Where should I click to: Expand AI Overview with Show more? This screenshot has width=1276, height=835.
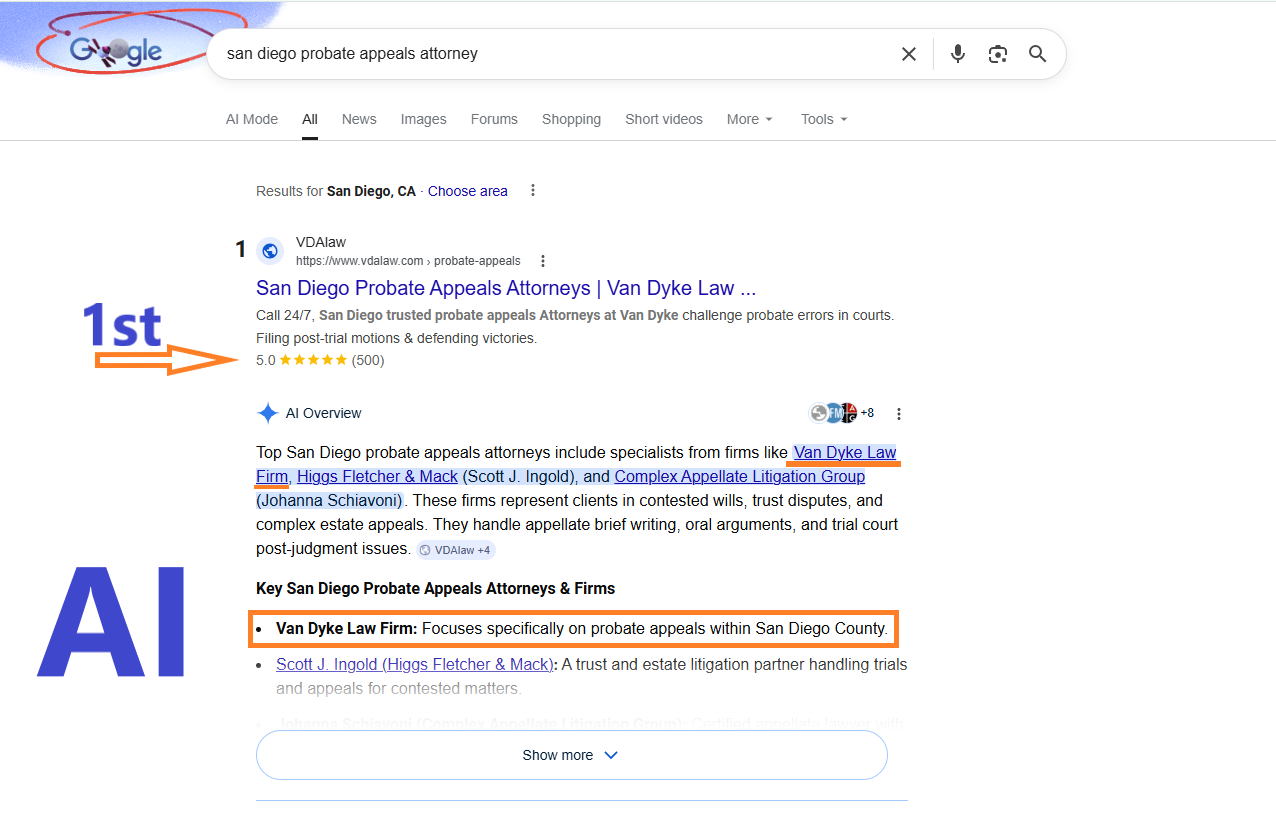(x=572, y=755)
